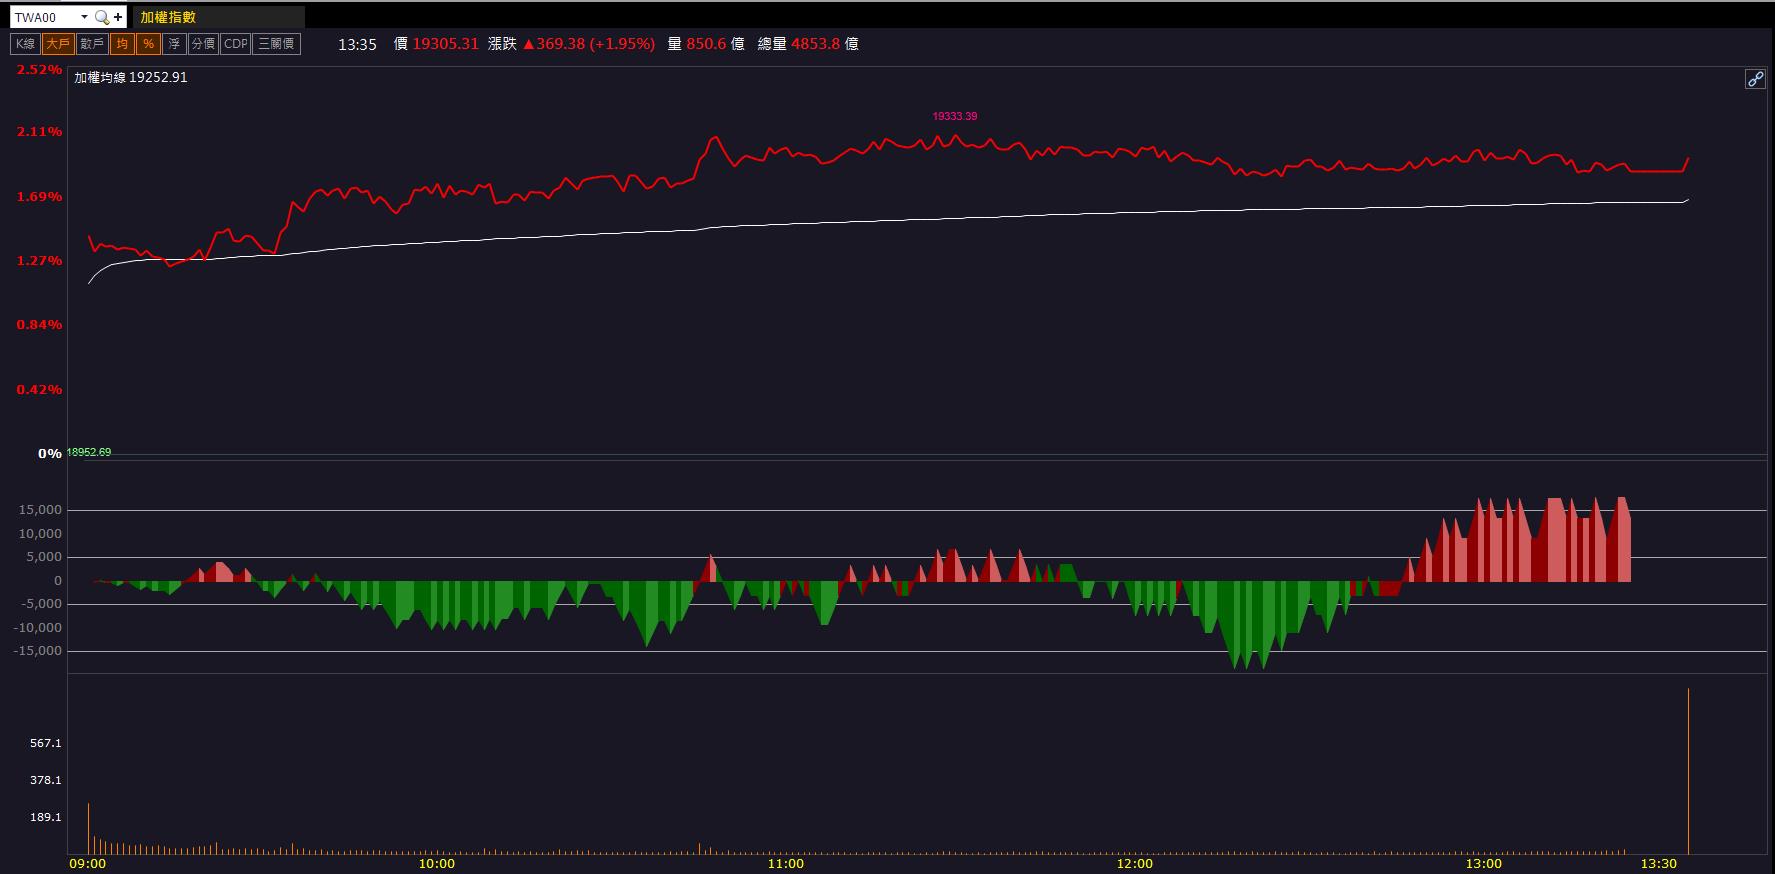Click the "0.42%" axis label
1775x874 pixels.
tap(39, 390)
